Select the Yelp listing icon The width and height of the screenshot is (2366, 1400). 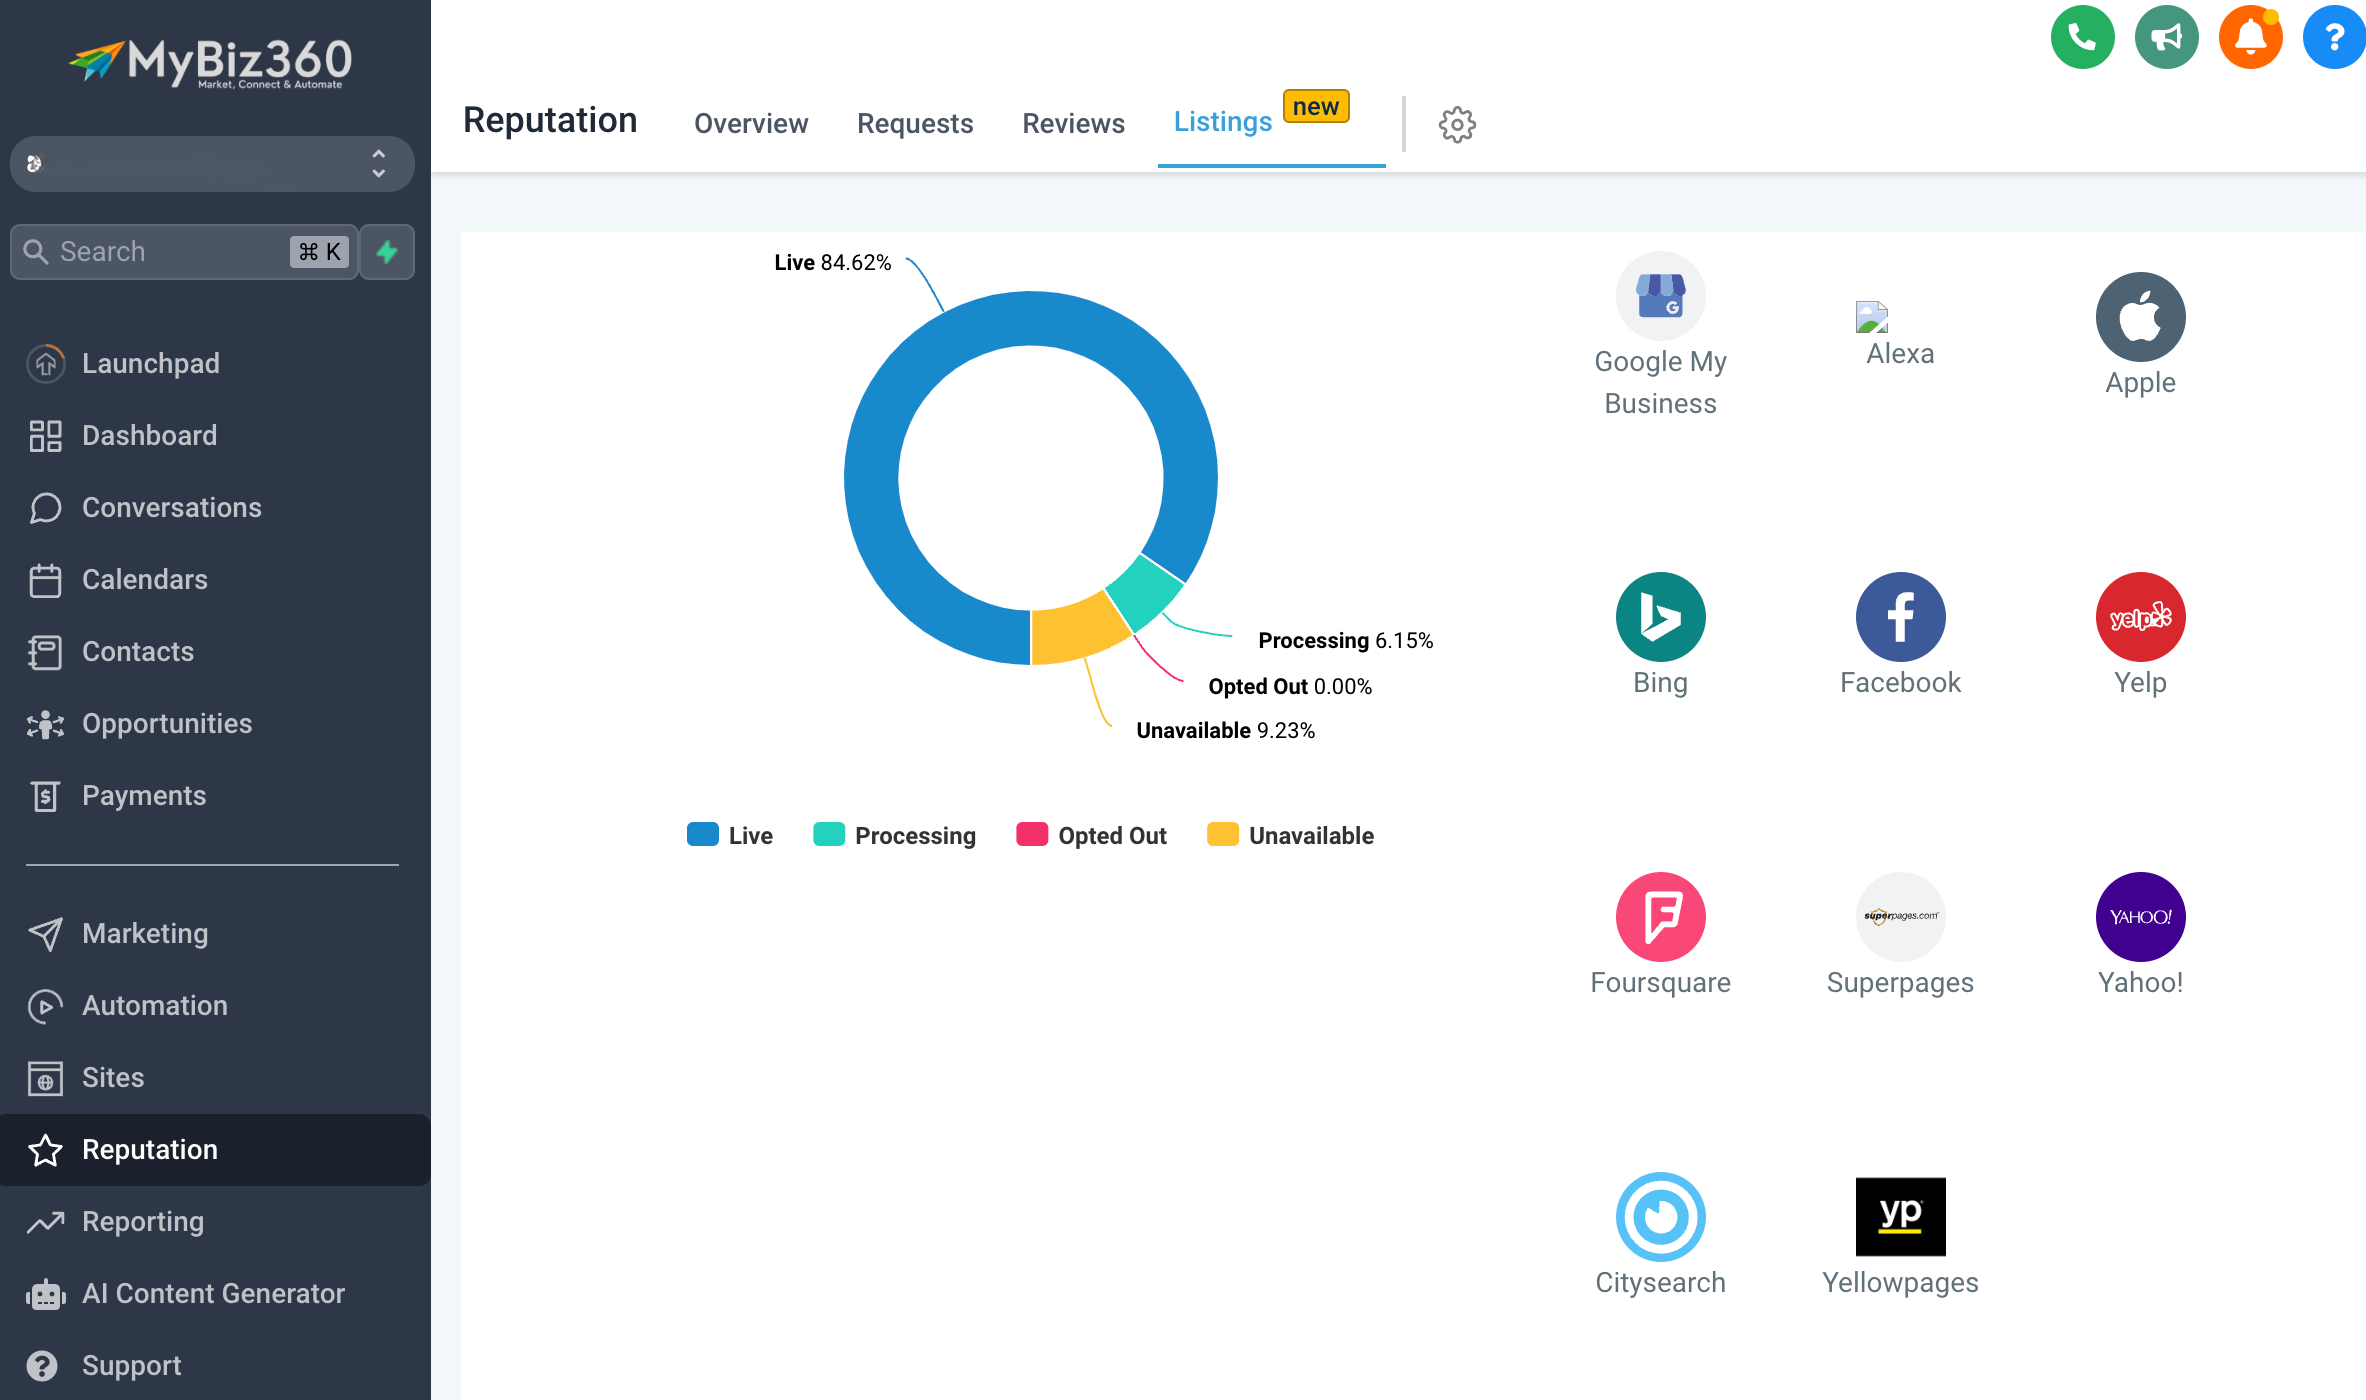(x=2140, y=617)
